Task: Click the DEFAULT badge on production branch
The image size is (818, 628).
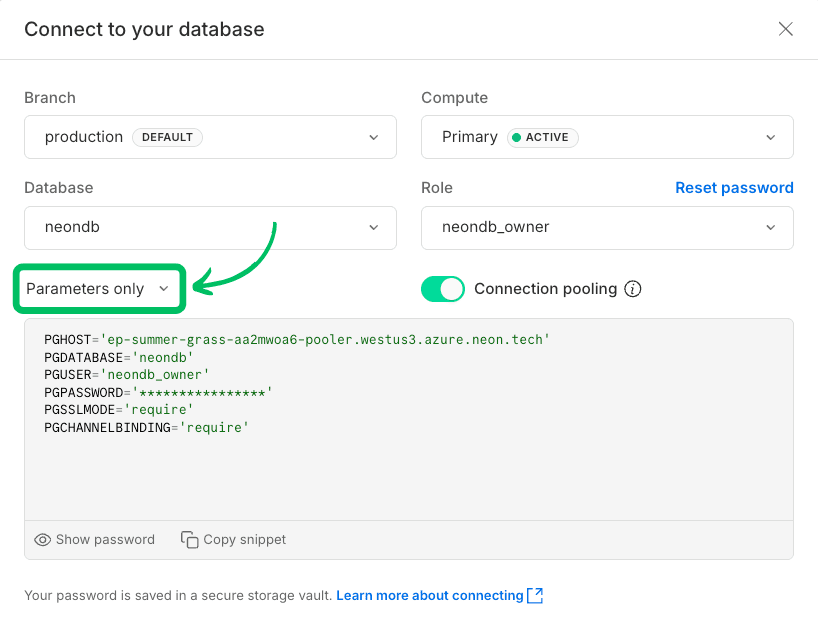Action: 166,137
